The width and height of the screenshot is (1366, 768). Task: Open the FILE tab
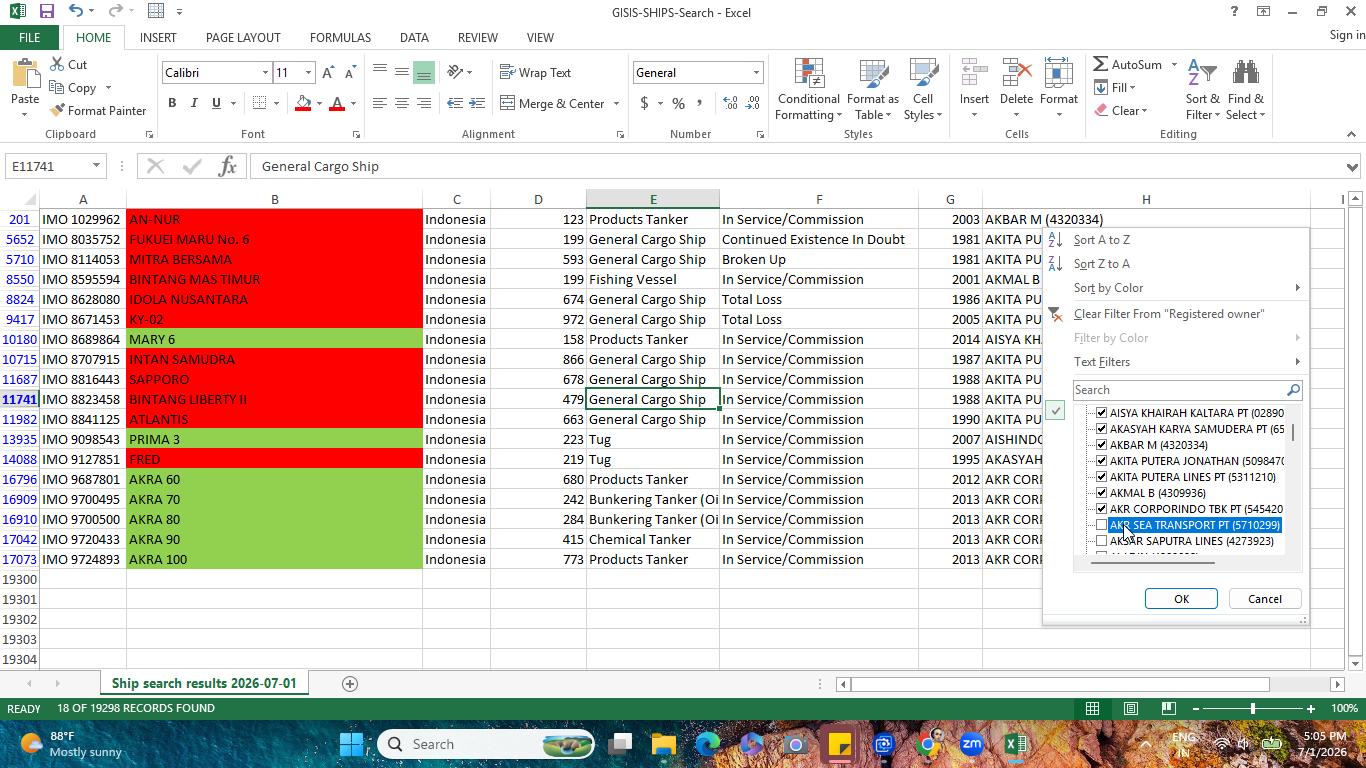coord(29,37)
